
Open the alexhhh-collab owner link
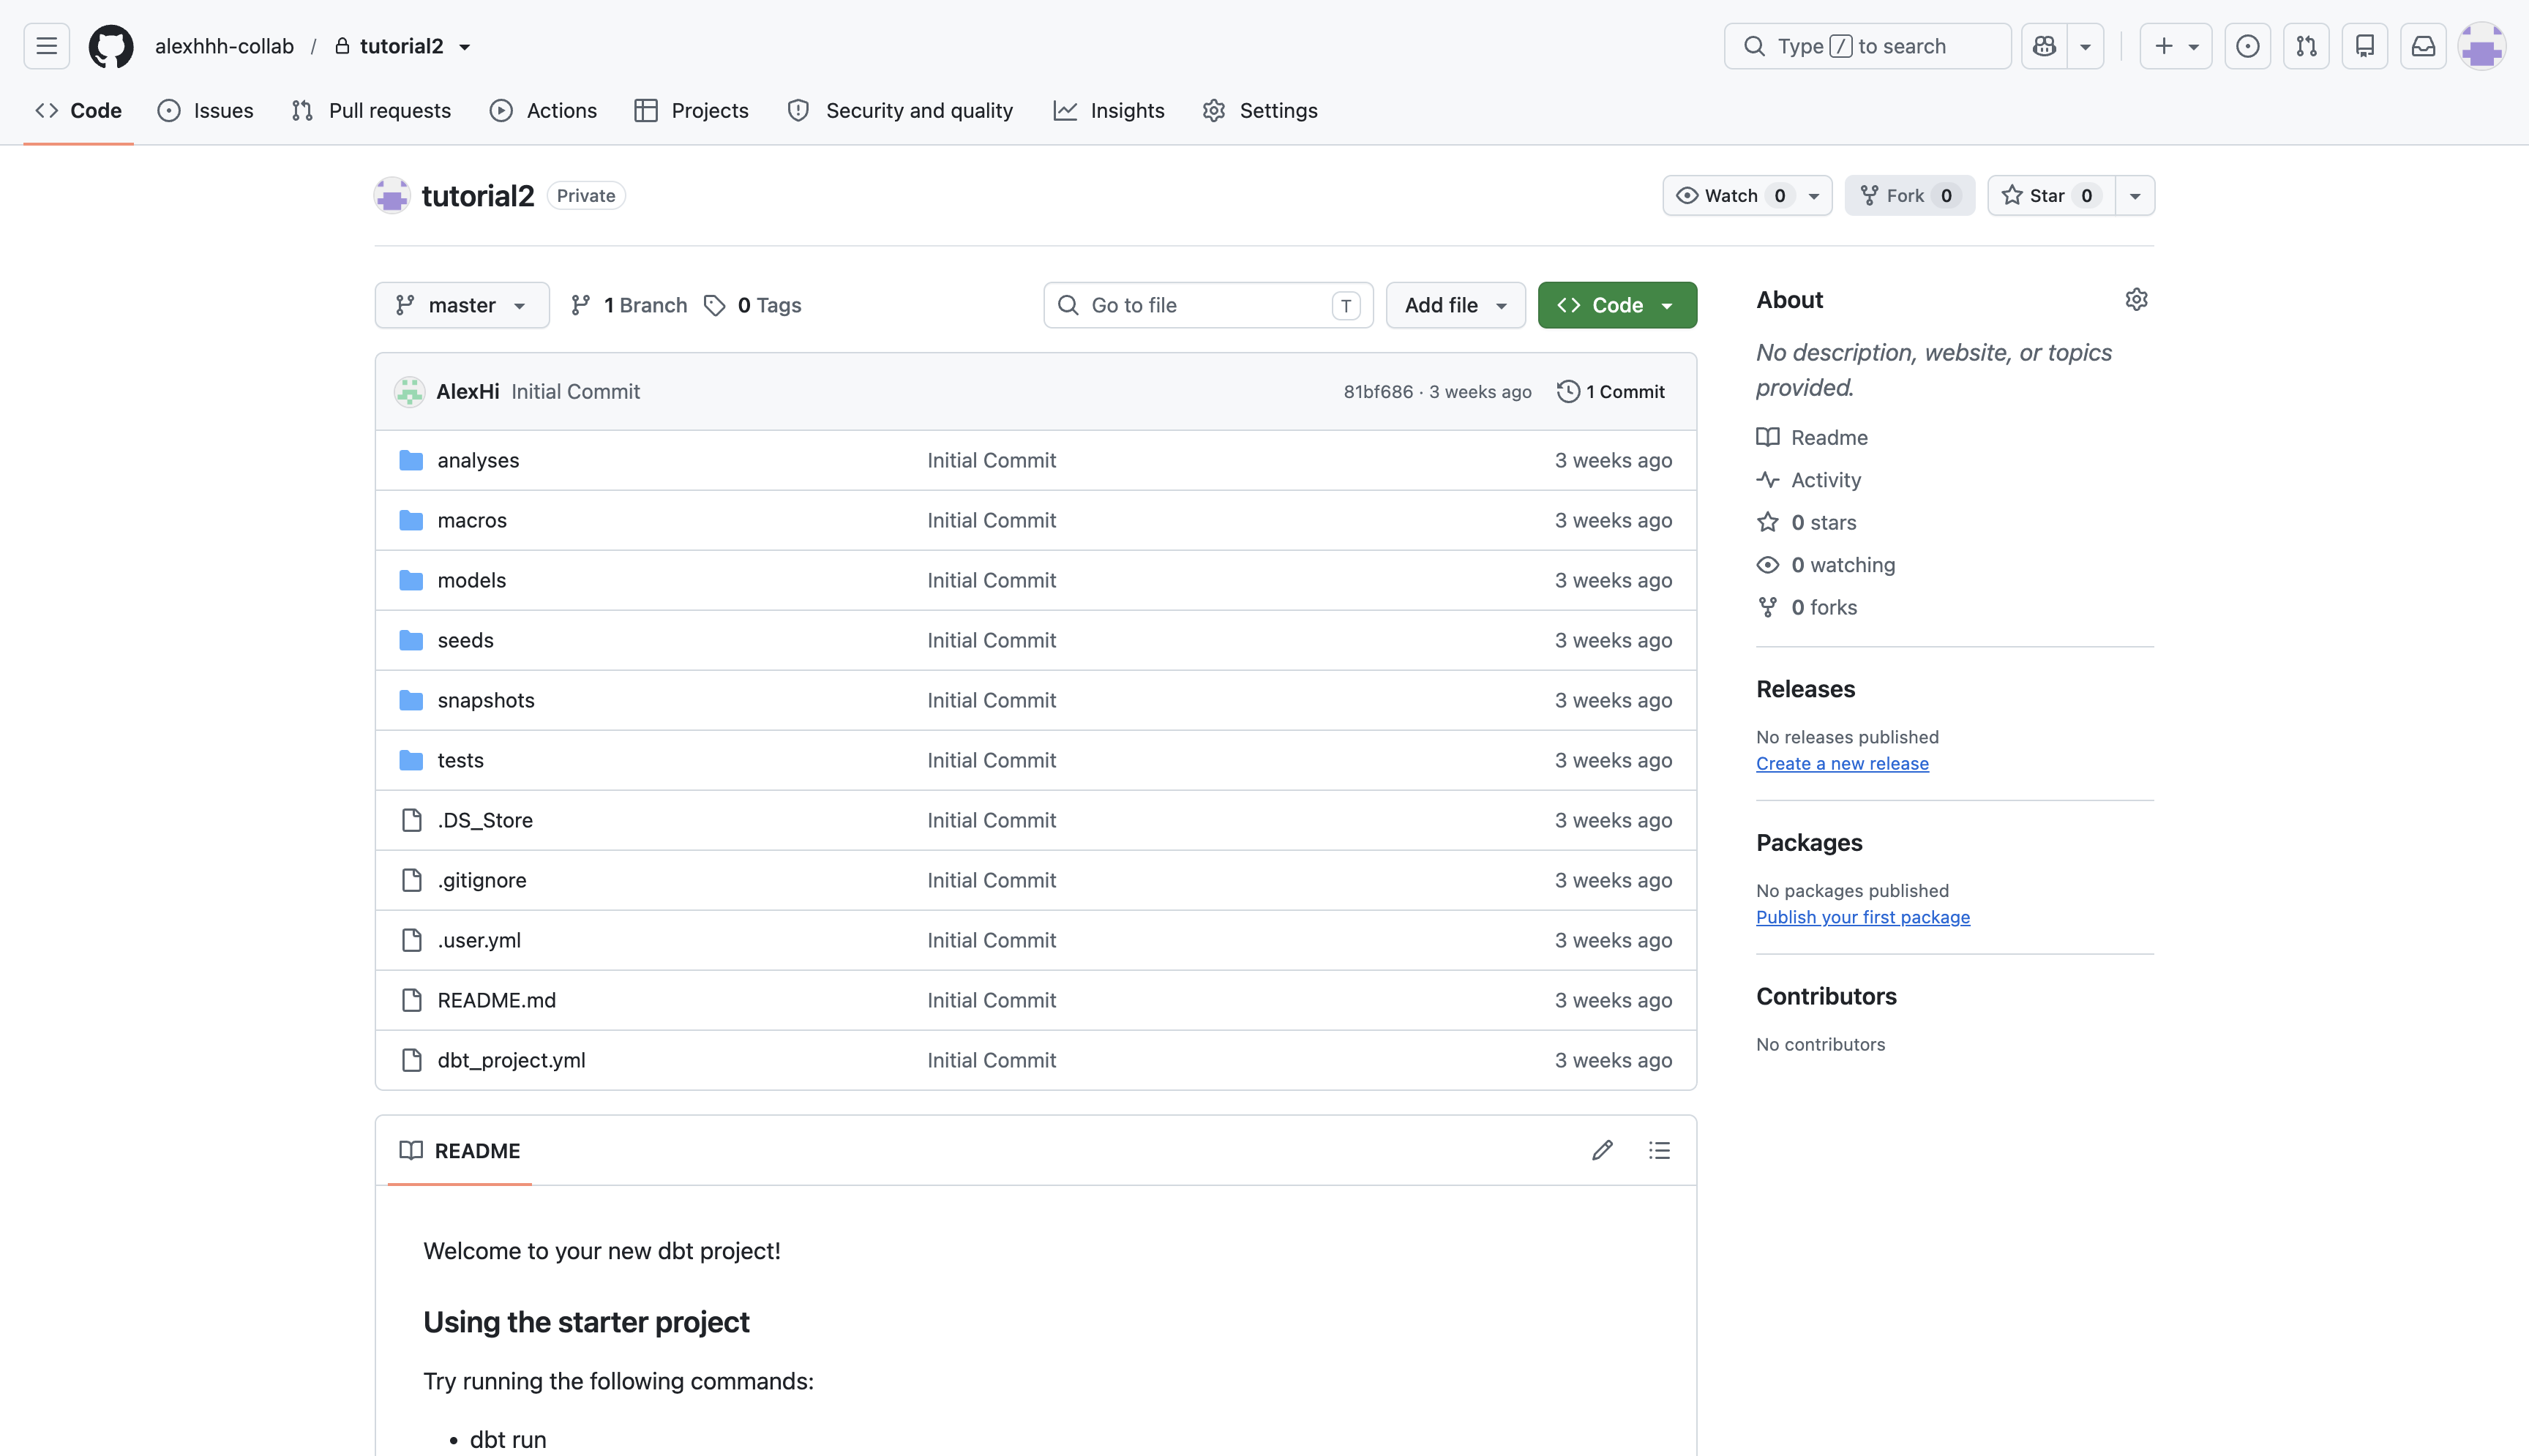pos(224,46)
